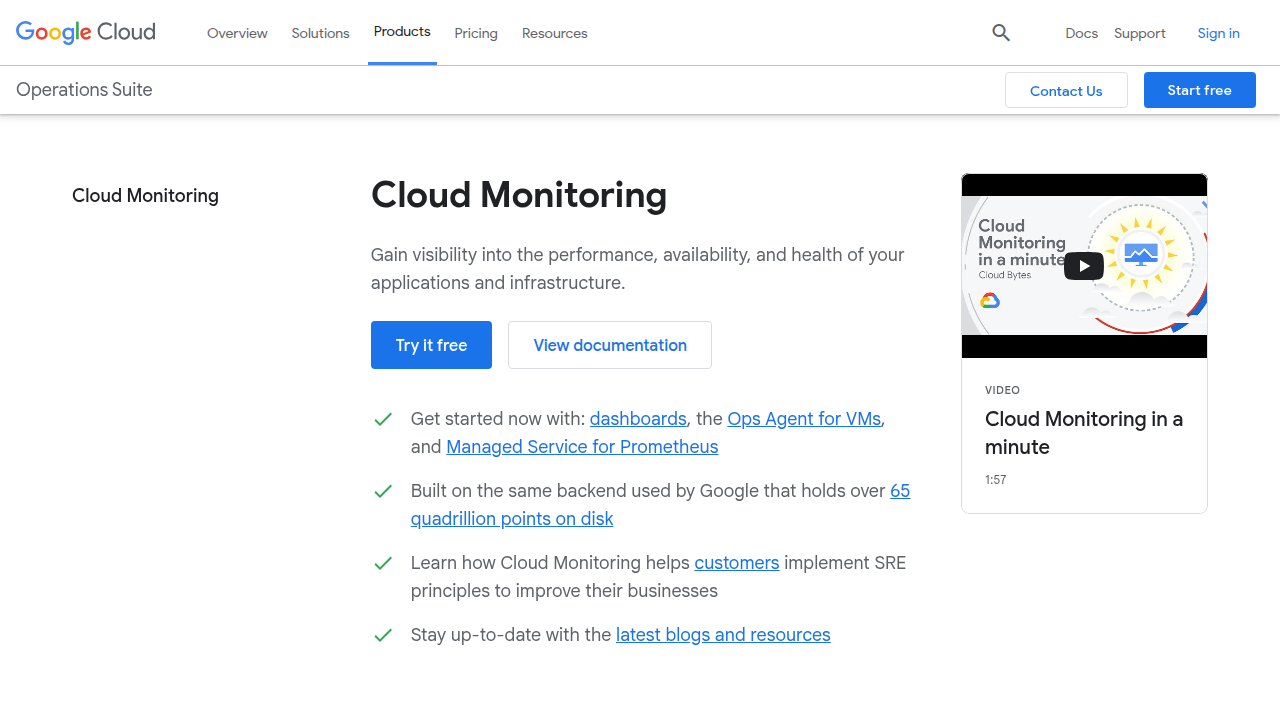Open the Docs link
Image resolution: width=1280 pixels, height=720 pixels.
pyautogui.click(x=1082, y=33)
